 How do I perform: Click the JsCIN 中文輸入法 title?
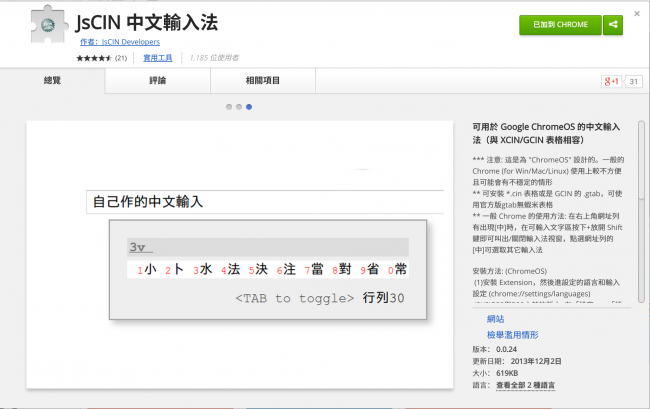click(x=146, y=22)
